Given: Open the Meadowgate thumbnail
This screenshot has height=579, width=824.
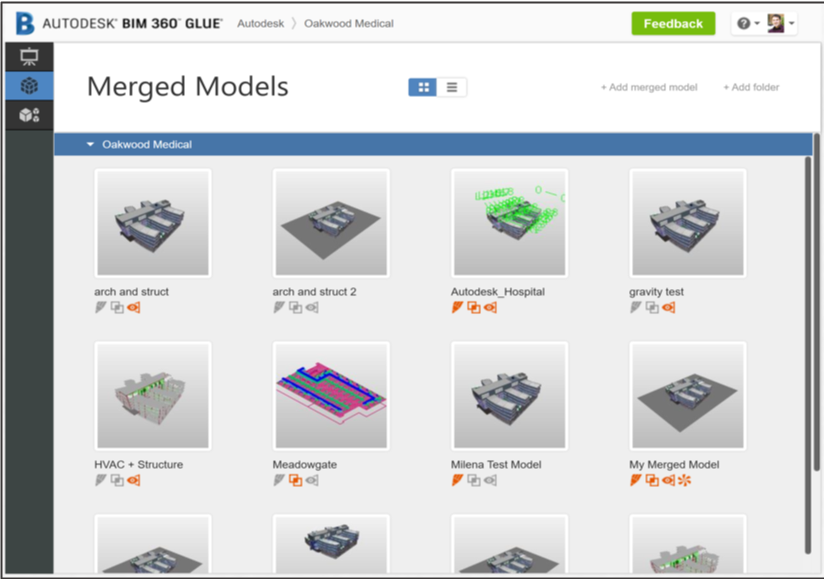Looking at the screenshot, I should tap(331, 396).
